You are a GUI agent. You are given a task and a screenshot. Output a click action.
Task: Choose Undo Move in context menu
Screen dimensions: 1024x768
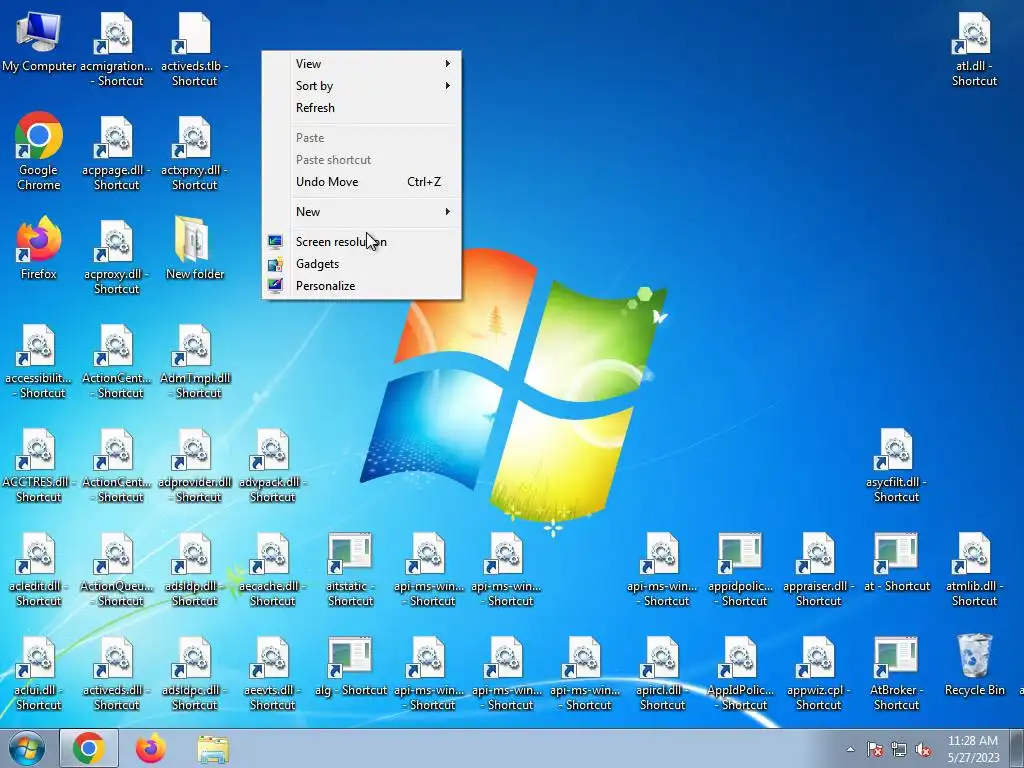[x=362, y=182]
